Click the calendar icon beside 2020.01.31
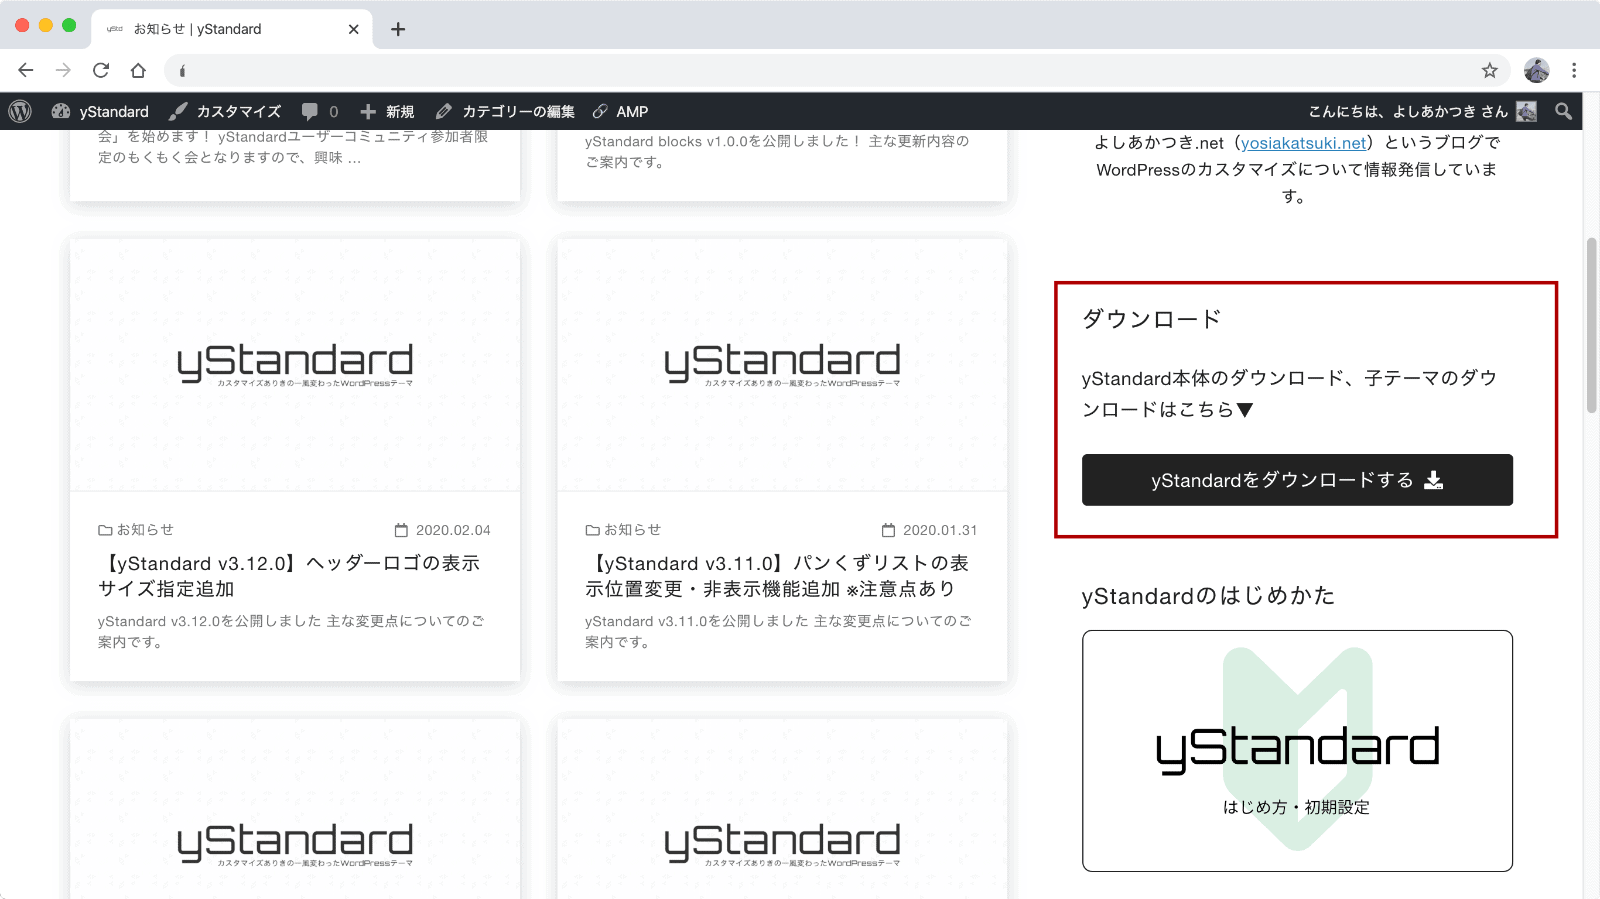Image resolution: width=1600 pixels, height=899 pixels. [888, 530]
